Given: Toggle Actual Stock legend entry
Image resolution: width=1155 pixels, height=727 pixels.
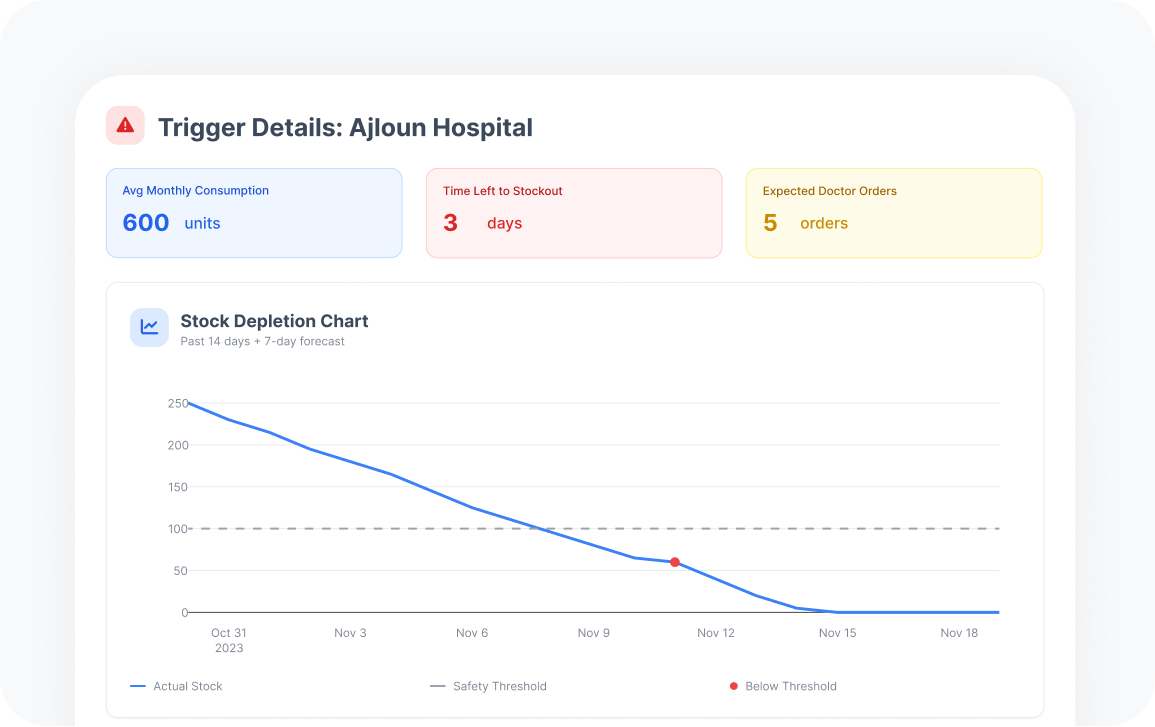Looking at the screenshot, I should [x=177, y=686].
